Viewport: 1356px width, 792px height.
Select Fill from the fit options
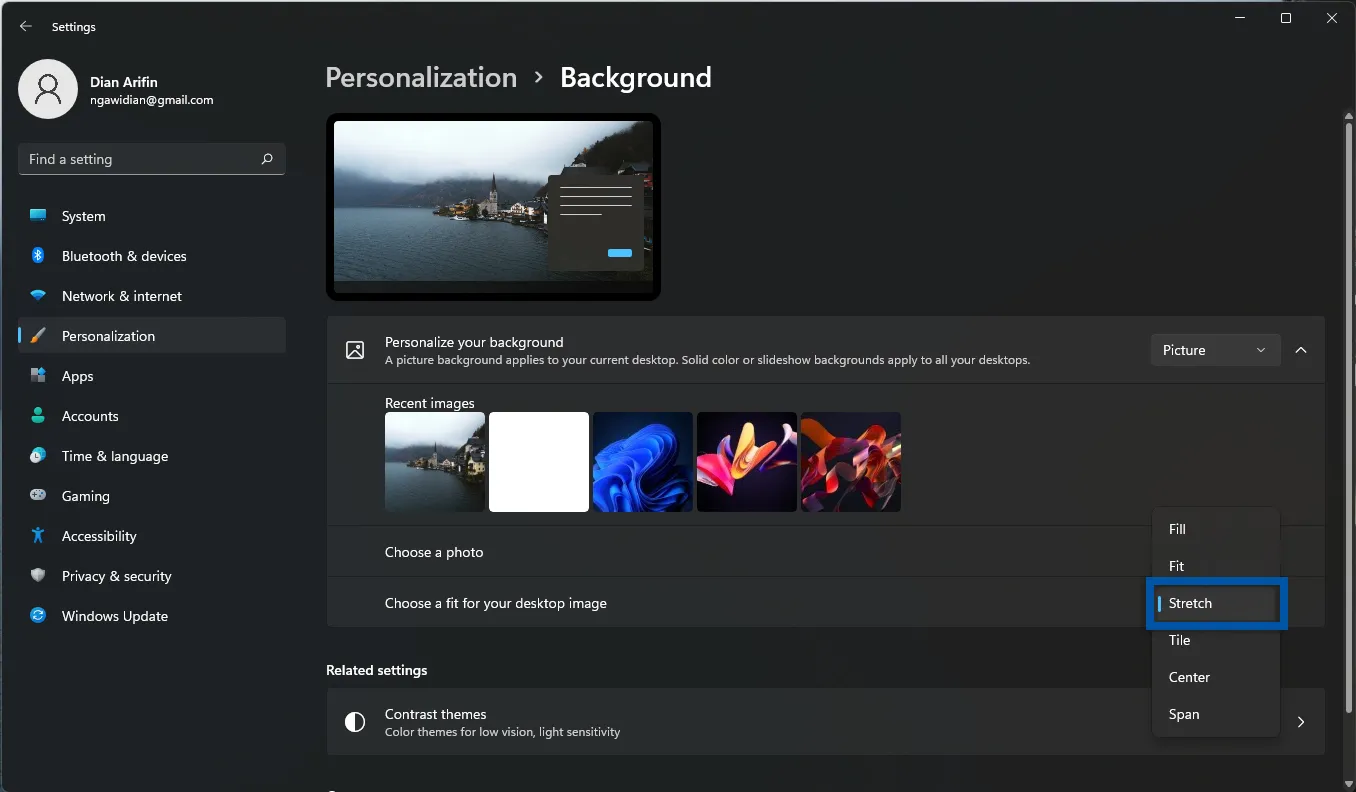(1177, 529)
